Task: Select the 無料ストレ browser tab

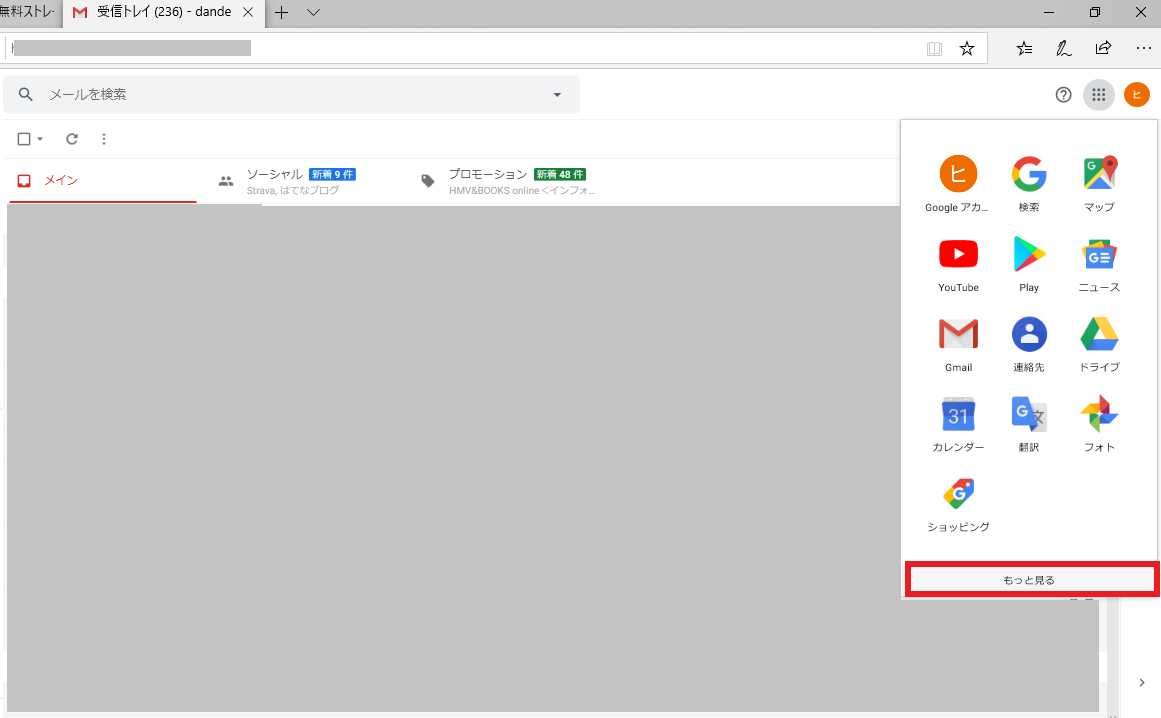Action: [x=28, y=13]
